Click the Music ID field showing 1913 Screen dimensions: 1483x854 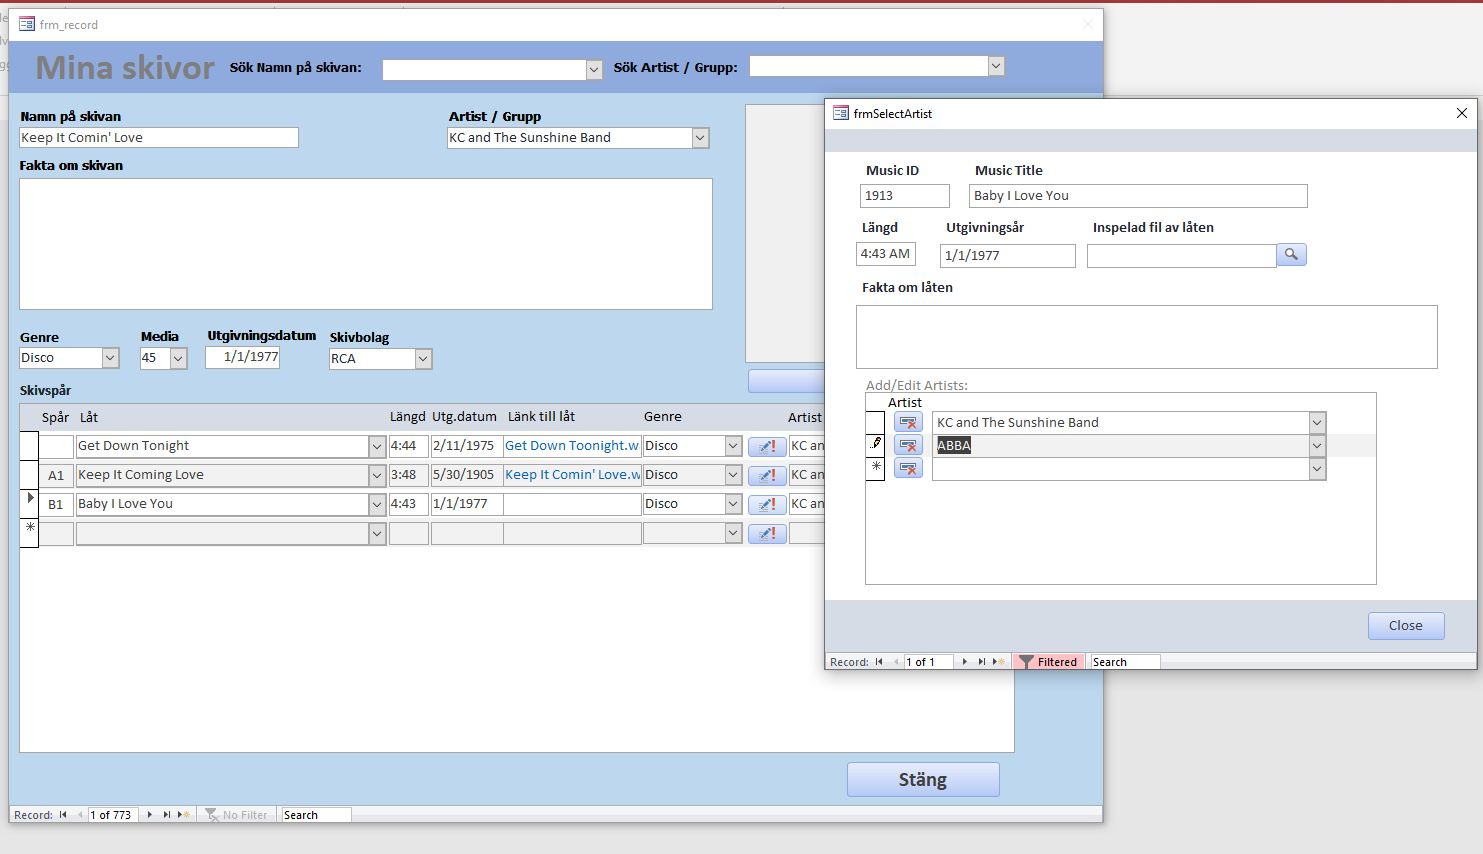tap(905, 196)
